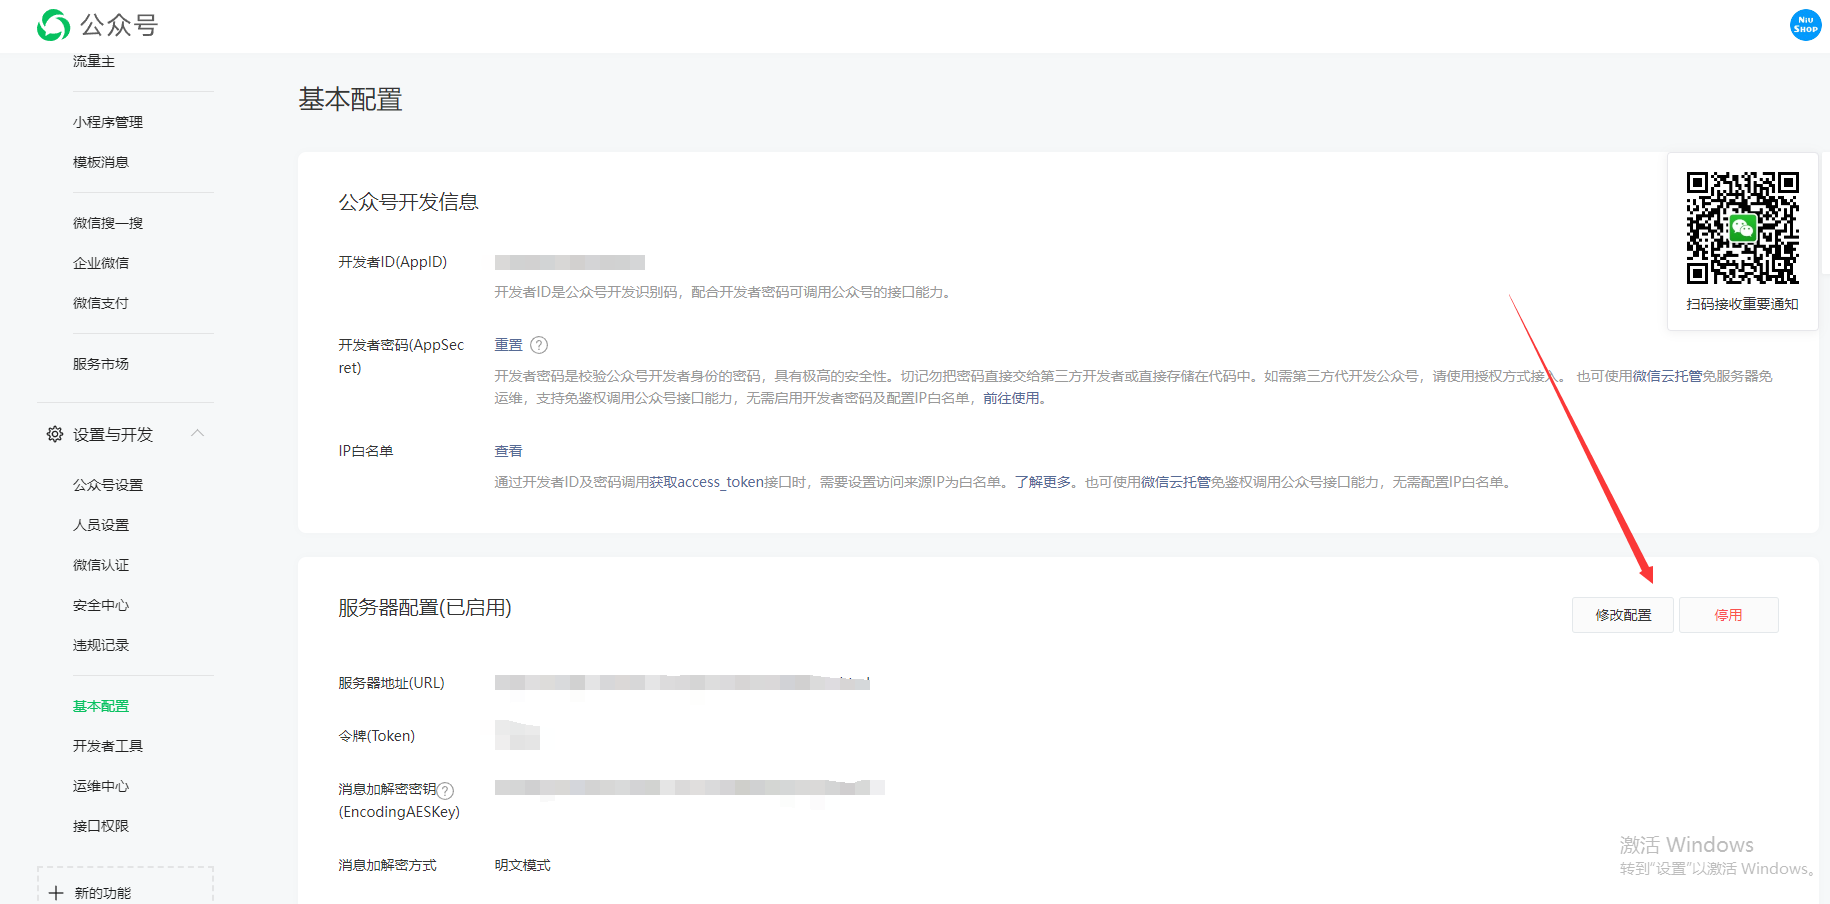Click help icon beside 消息加解密密钥
The image size is (1830, 904).
(446, 790)
